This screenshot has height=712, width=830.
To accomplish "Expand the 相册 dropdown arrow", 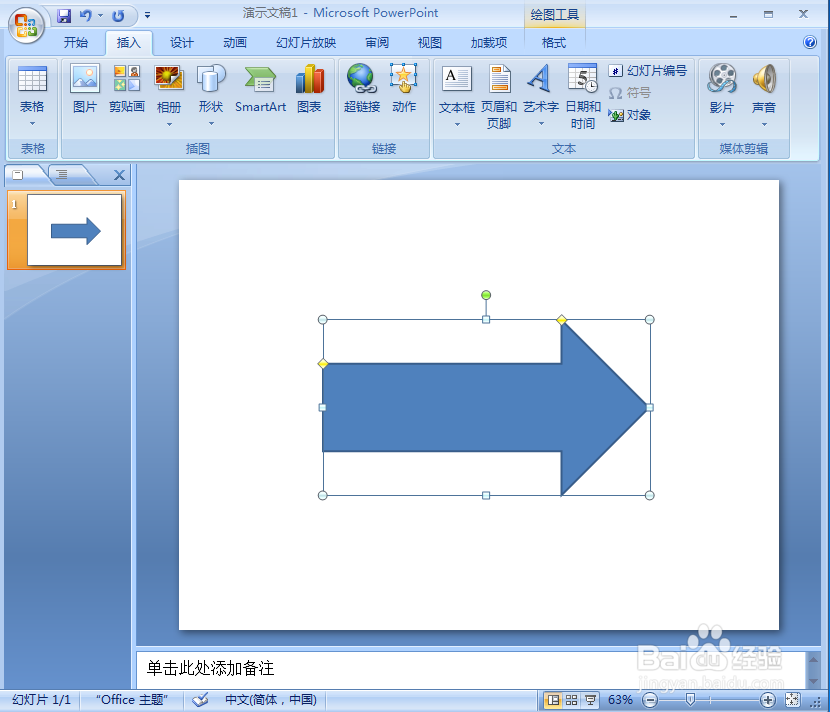I will point(169,124).
